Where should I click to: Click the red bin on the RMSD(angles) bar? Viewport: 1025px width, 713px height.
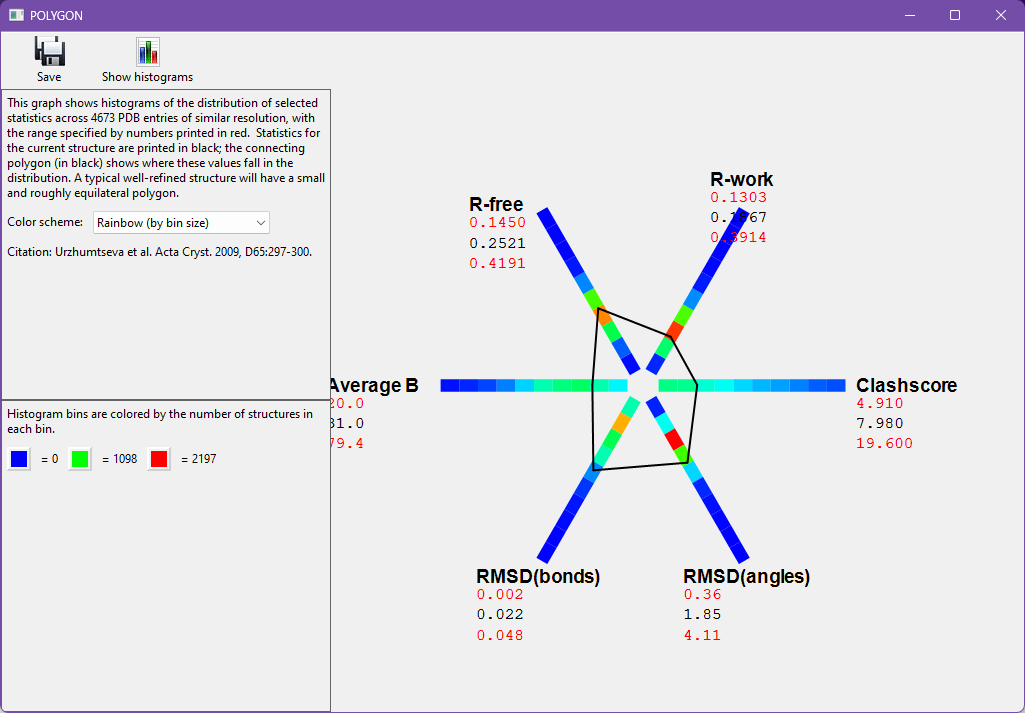click(x=674, y=438)
